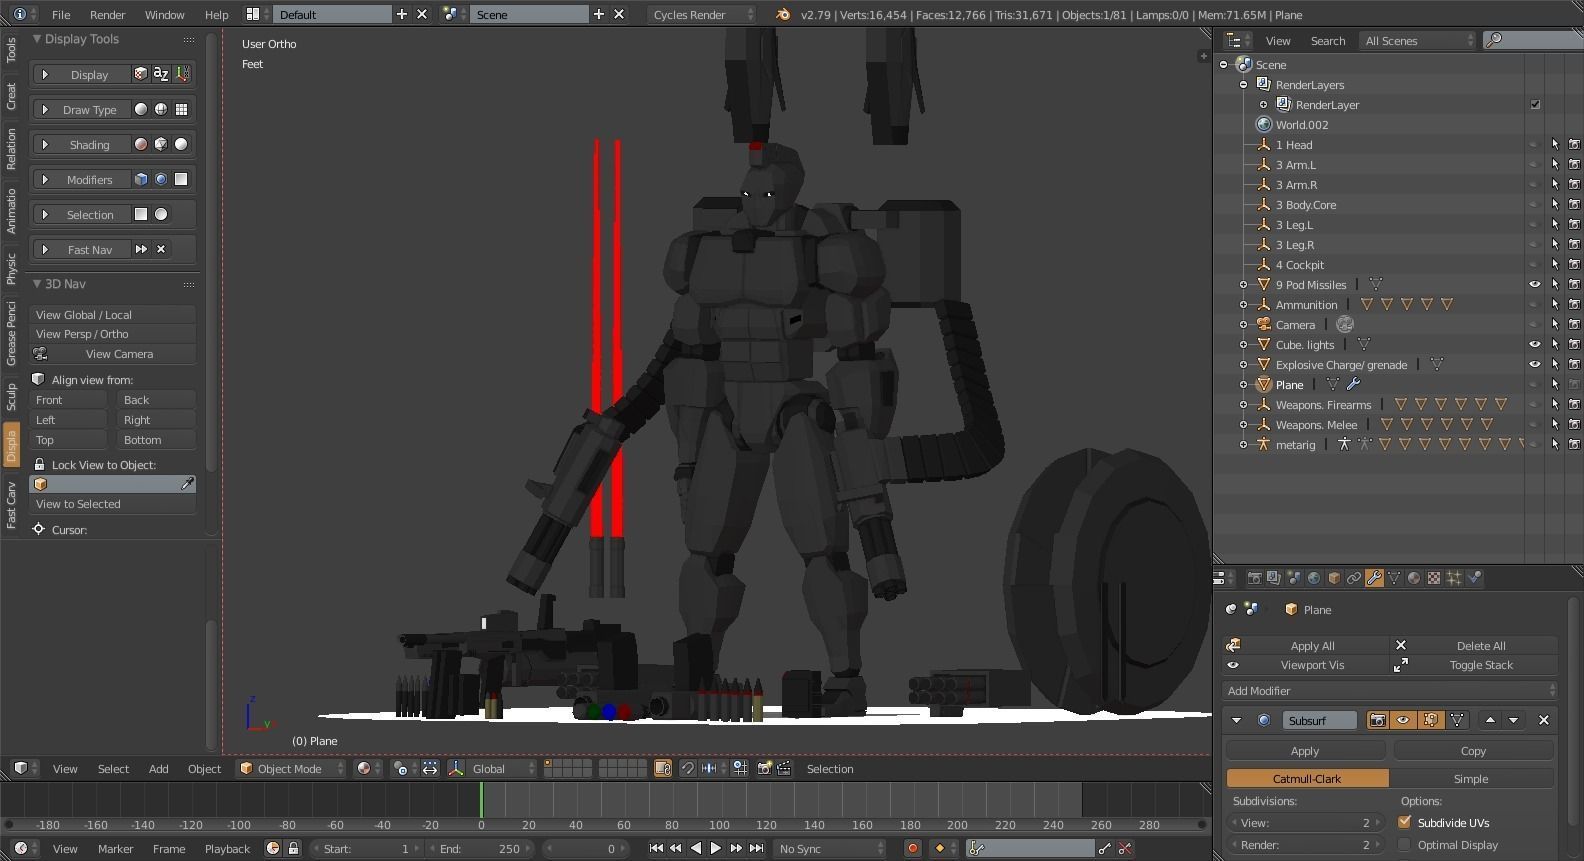Open the viewport Object menu
This screenshot has width=1584, height=861.
point(204,768)
